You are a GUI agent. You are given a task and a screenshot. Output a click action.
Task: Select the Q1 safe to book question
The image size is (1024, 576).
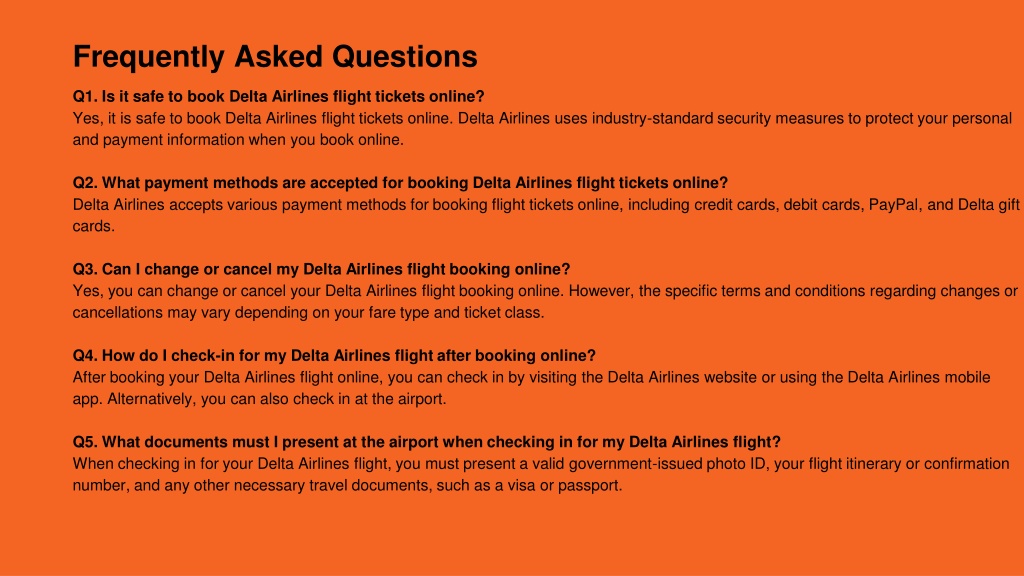[x=278, y=97]
